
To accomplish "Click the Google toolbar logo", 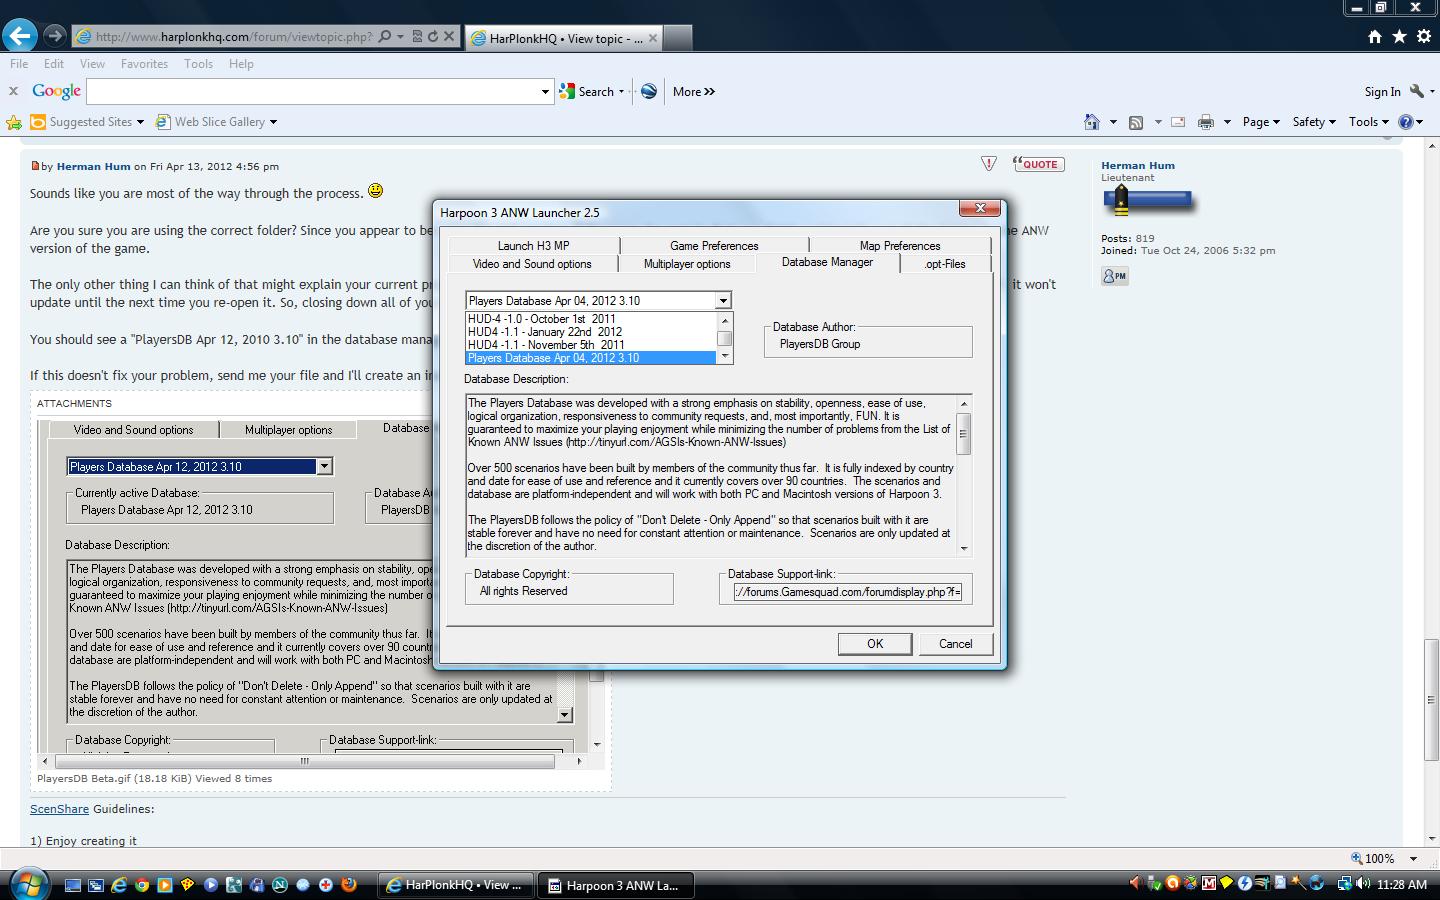I will pyautogui.click(x=56, y=91).
